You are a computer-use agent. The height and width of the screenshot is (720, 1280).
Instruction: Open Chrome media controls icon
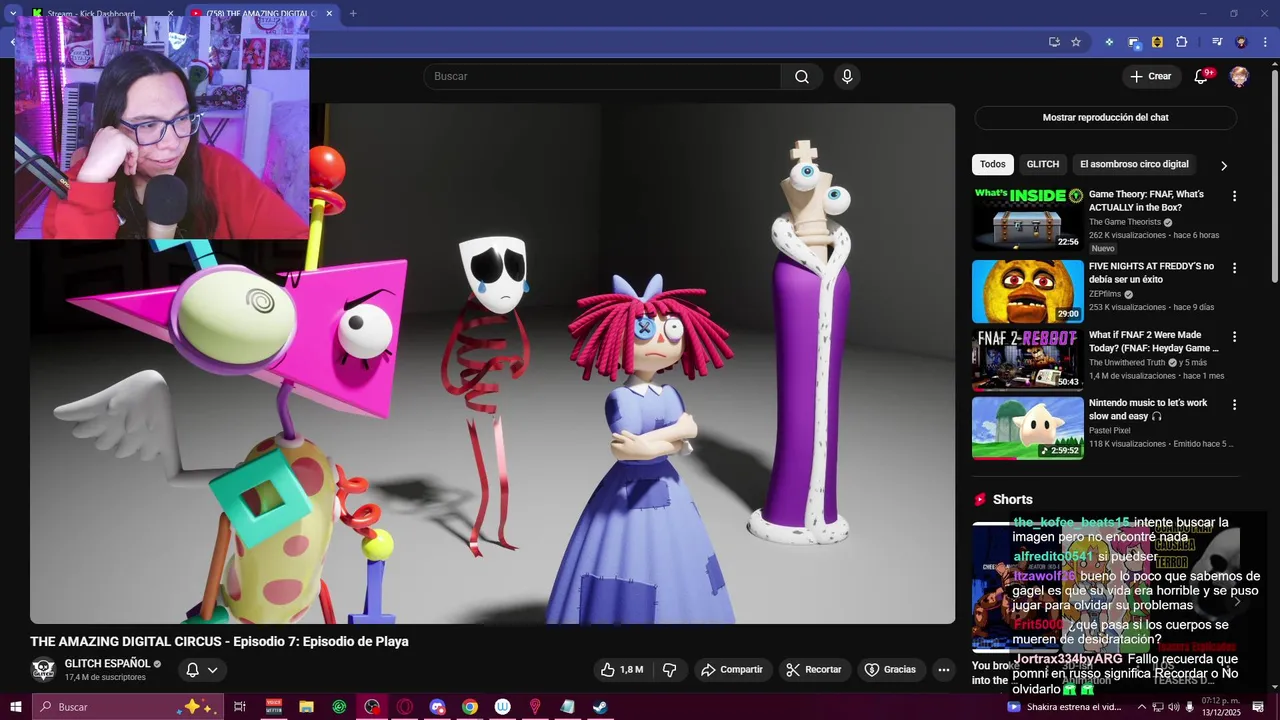coord(1217,42)
